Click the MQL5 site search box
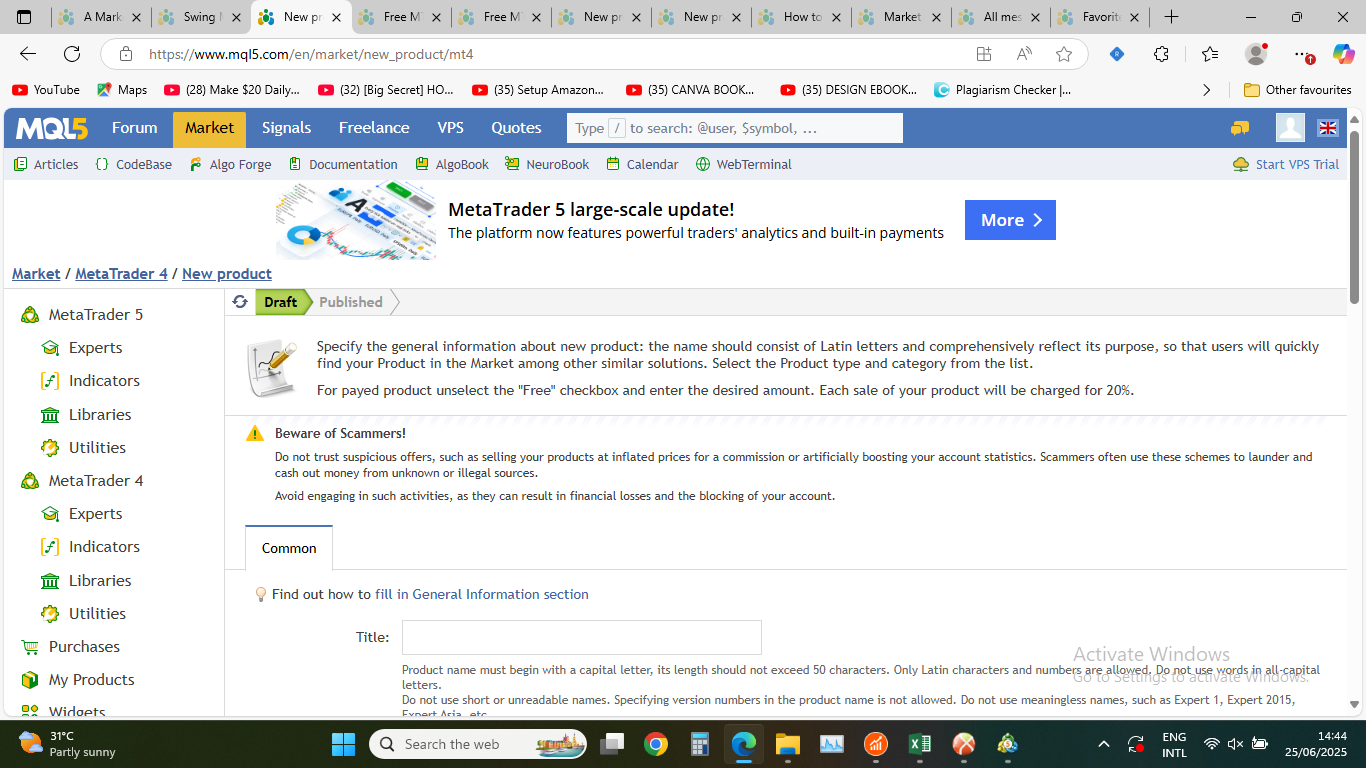 (734, 128)
